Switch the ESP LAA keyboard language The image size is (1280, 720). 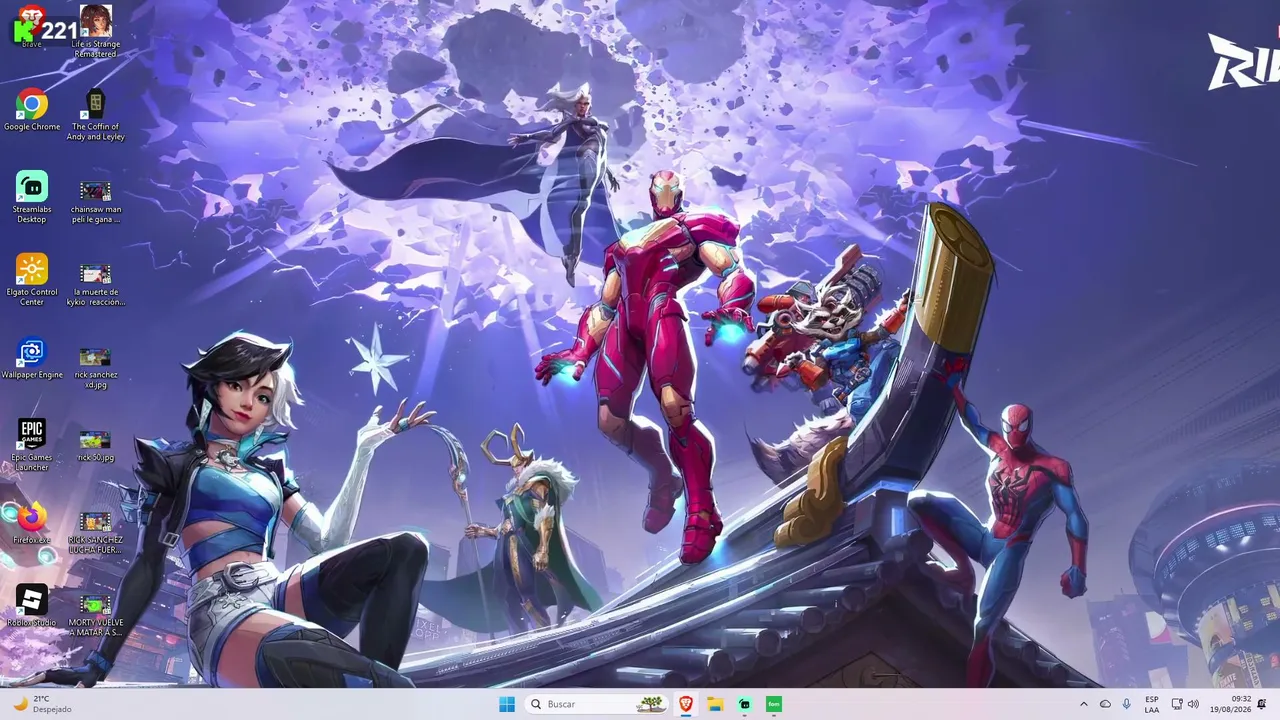click(1152, 704)
